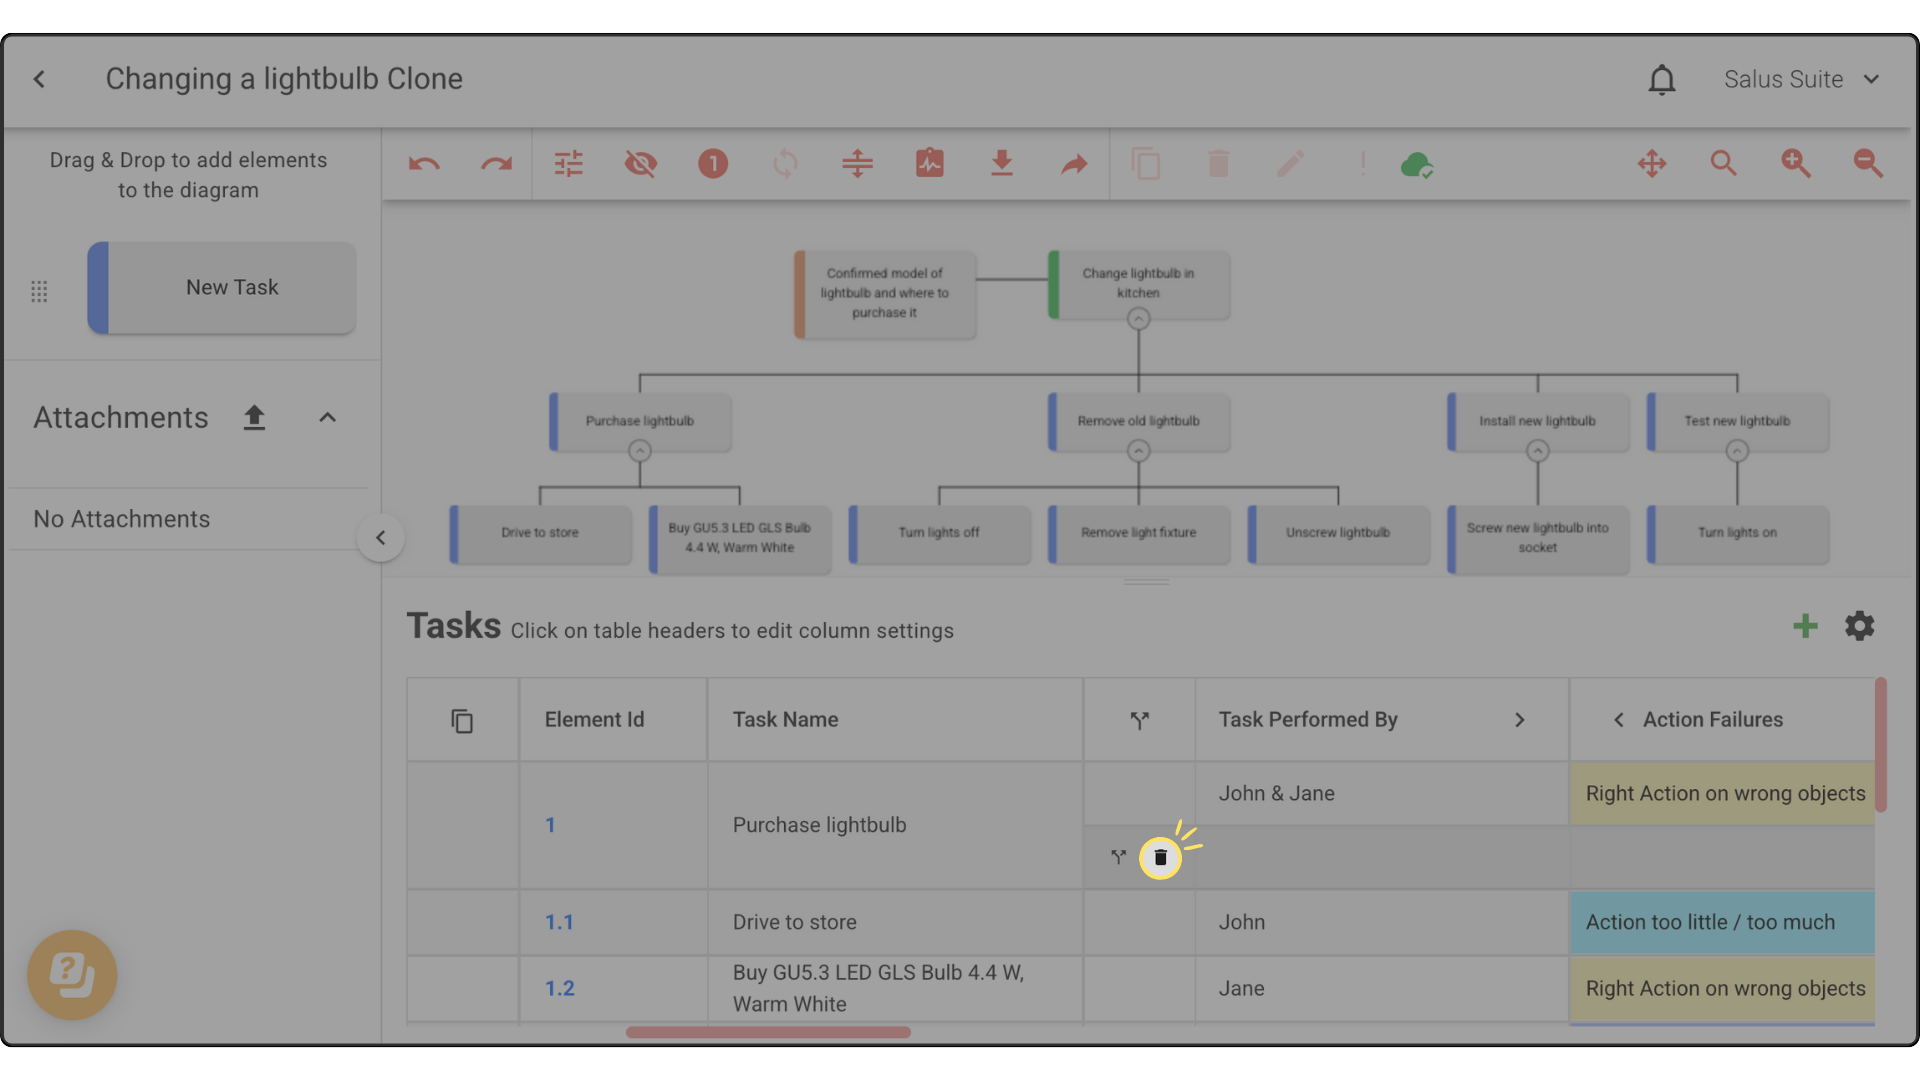The image size is (1920, 1080).
Task: Open the diagram settings sliders icon
Action: [x=568, y=164]
